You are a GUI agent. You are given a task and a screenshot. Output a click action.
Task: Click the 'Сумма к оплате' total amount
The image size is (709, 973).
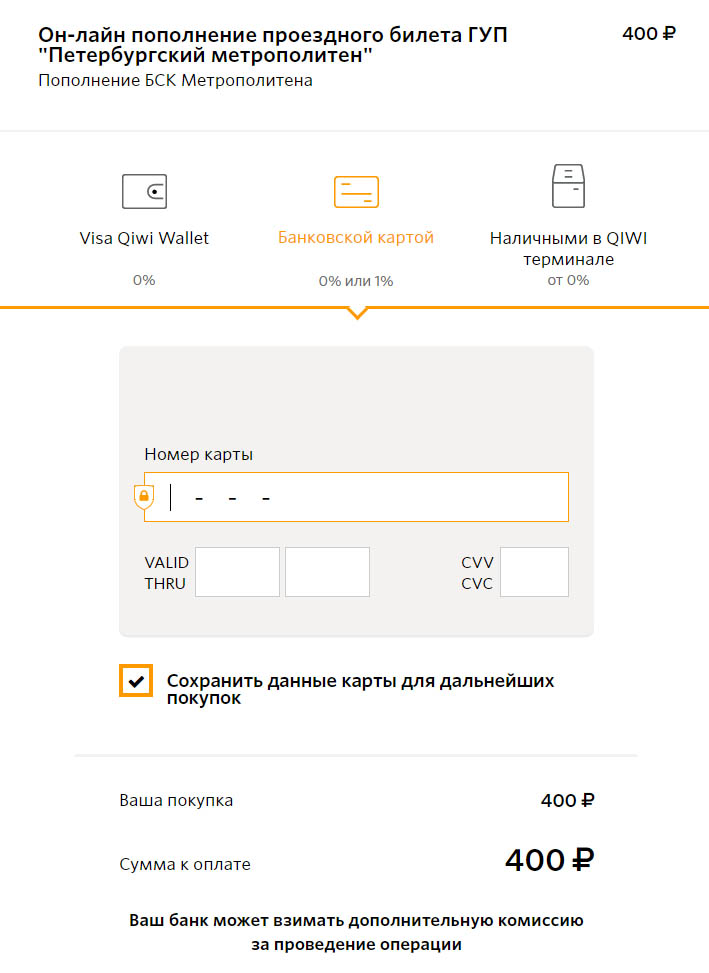550,861
